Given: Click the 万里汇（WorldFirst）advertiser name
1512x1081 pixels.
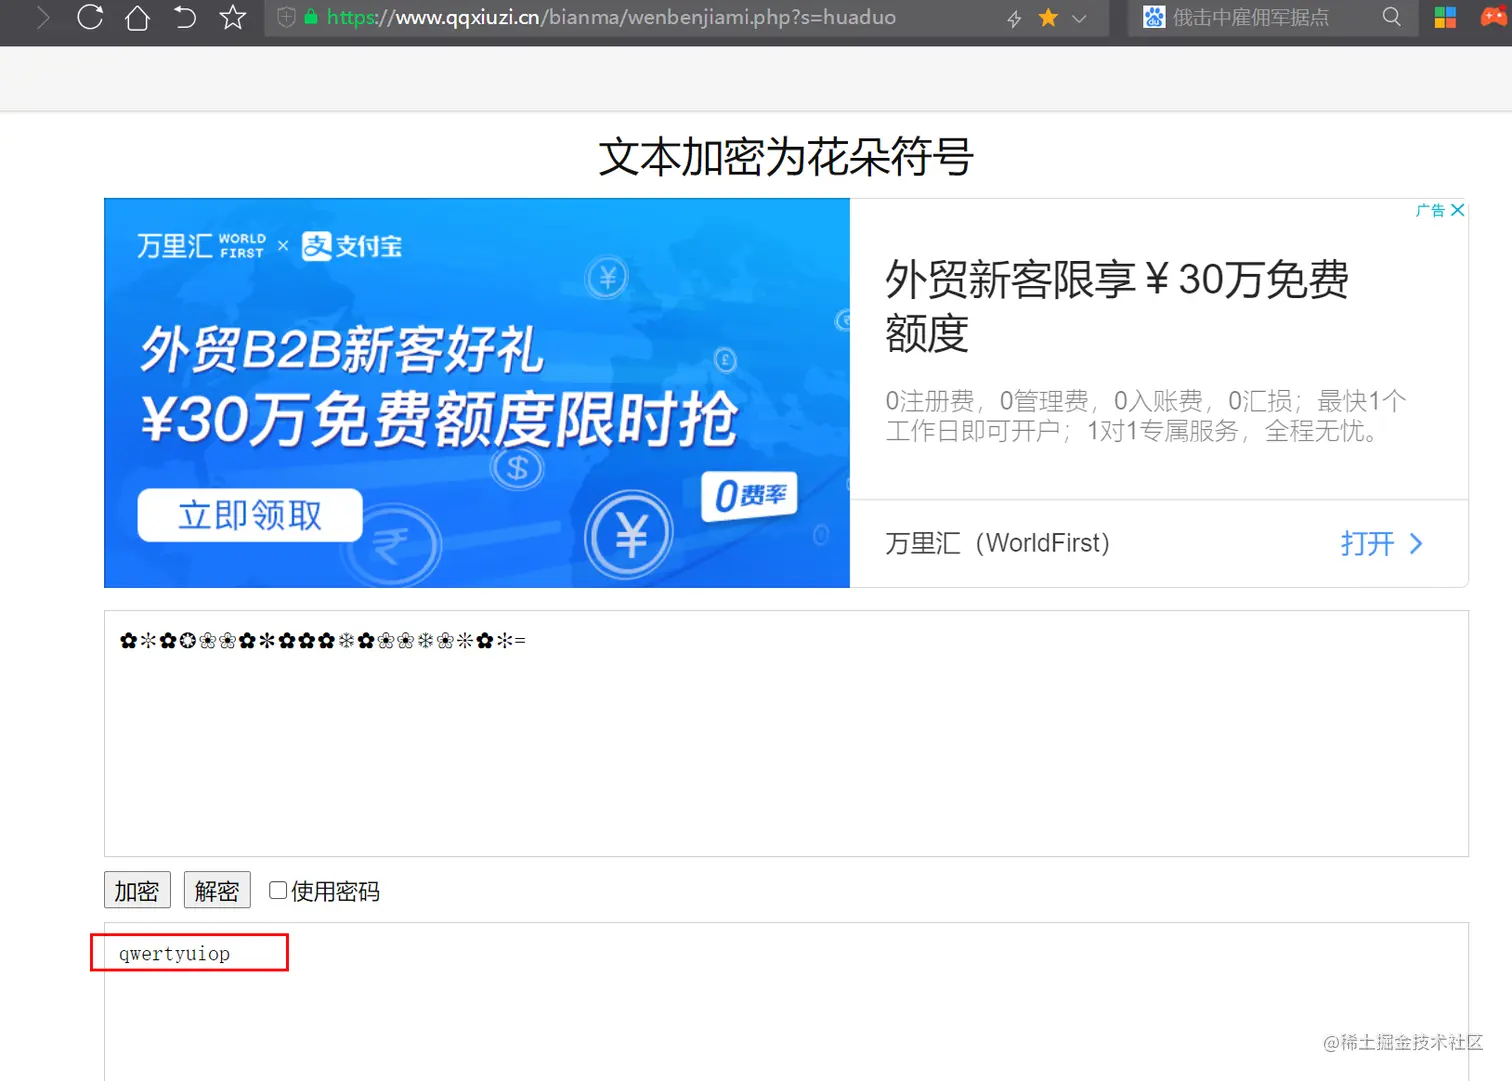Looking at the screenshot, I should pos(998,543).
